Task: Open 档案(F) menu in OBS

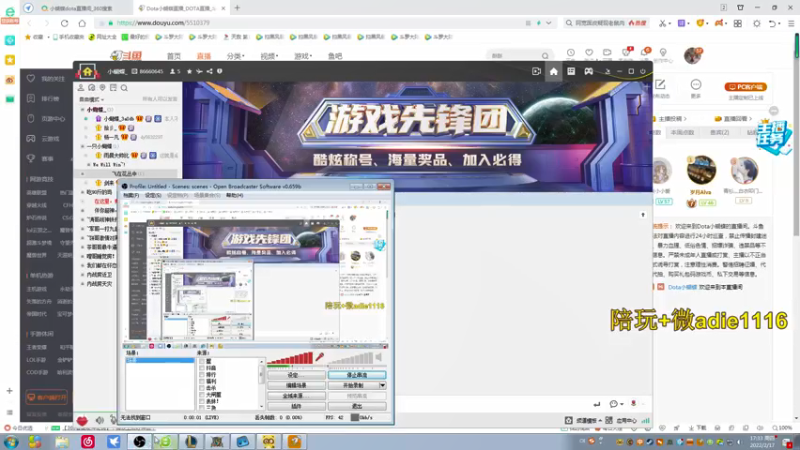Action: 131,195
